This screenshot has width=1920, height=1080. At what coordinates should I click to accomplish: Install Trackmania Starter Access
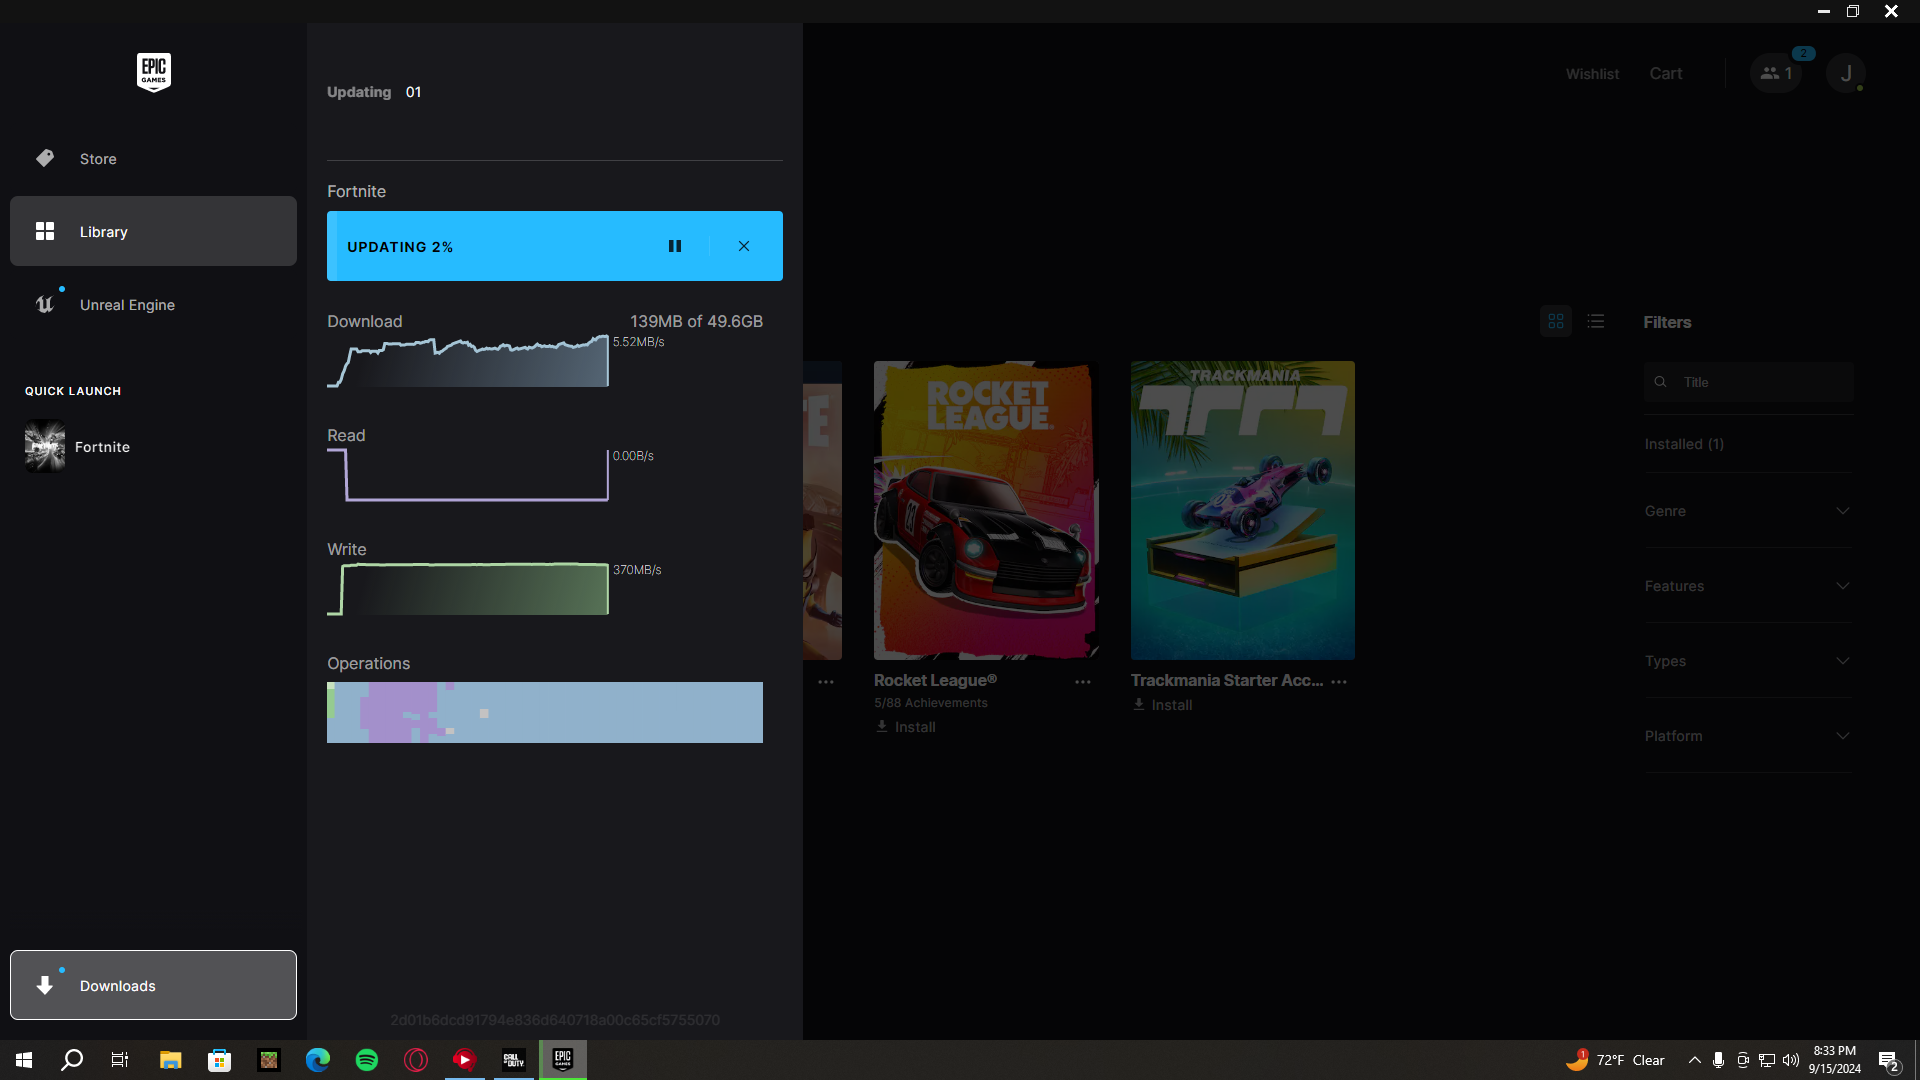[1162, 705]
